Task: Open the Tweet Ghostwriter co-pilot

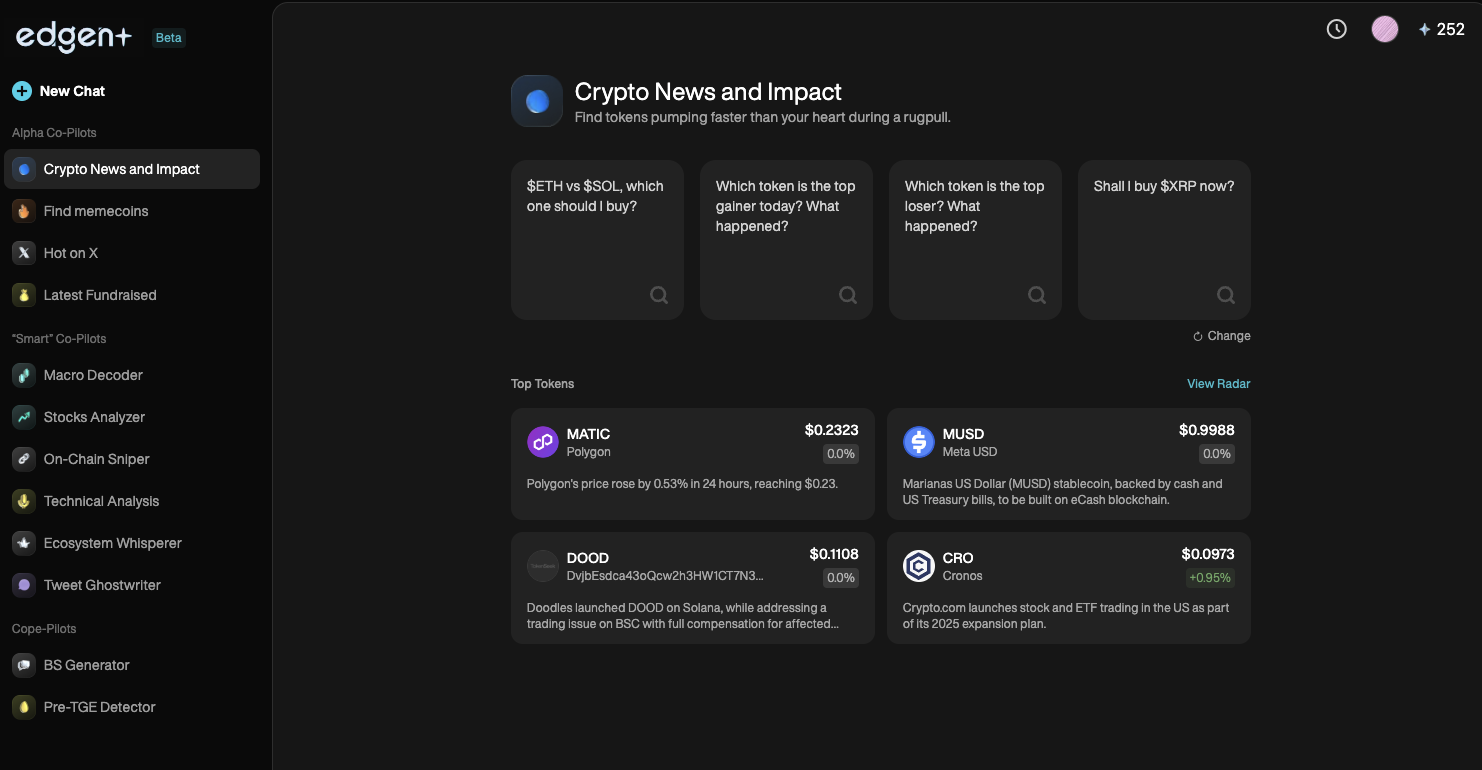Action: point(102,585)
